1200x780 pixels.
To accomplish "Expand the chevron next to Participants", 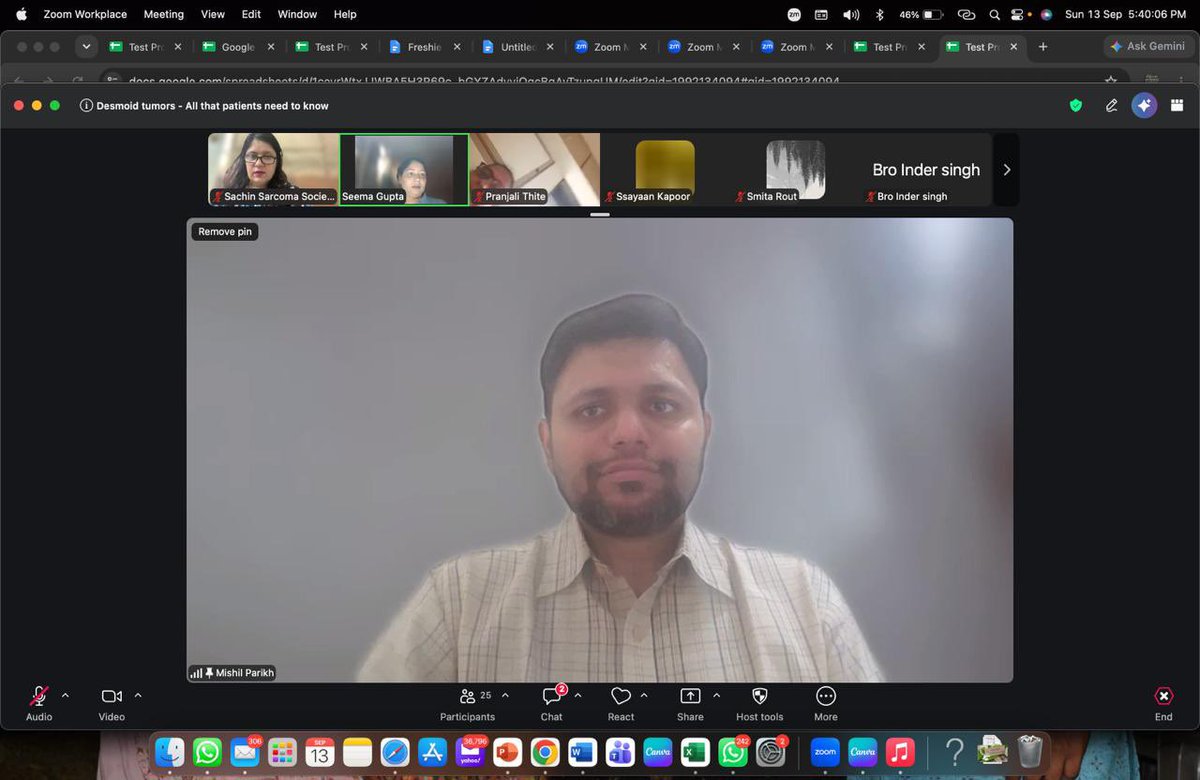I will pyautogui.click(x=505, y=695).
